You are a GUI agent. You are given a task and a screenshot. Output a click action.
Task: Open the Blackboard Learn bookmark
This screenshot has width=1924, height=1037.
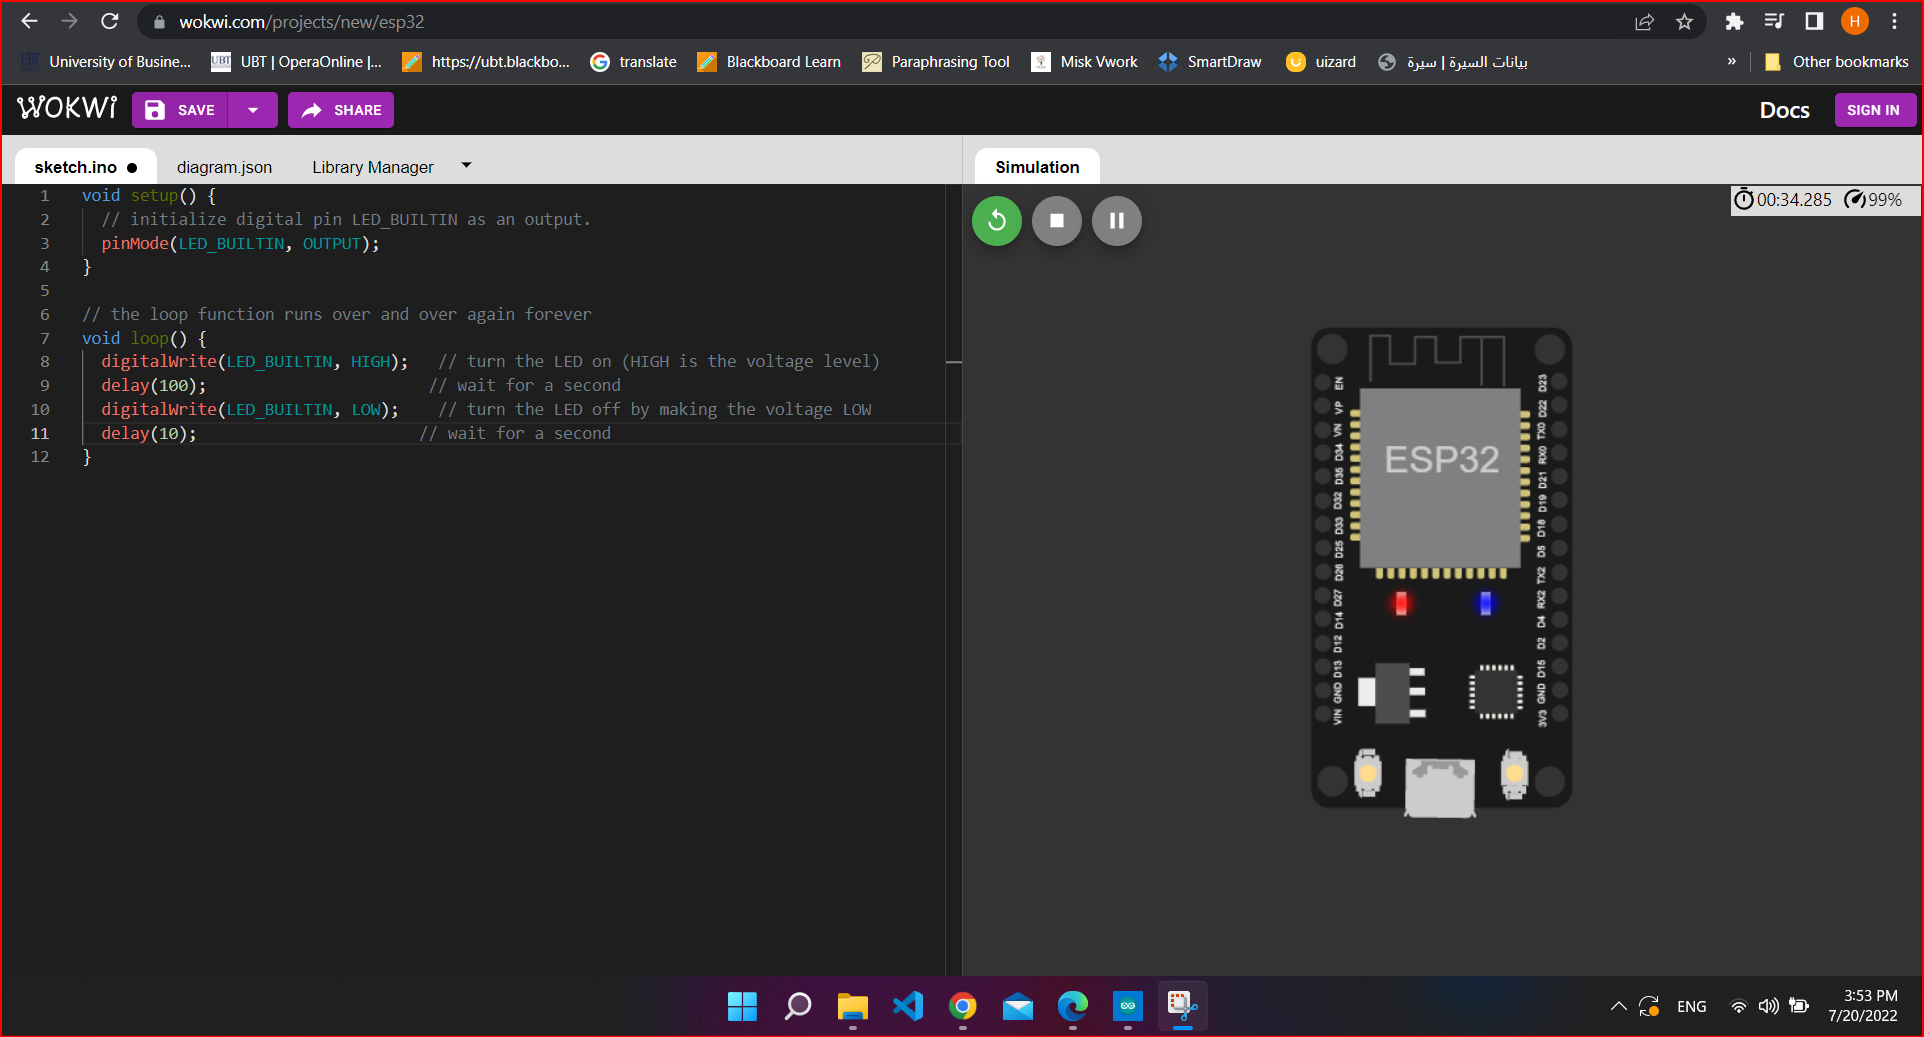coord(769,62)
